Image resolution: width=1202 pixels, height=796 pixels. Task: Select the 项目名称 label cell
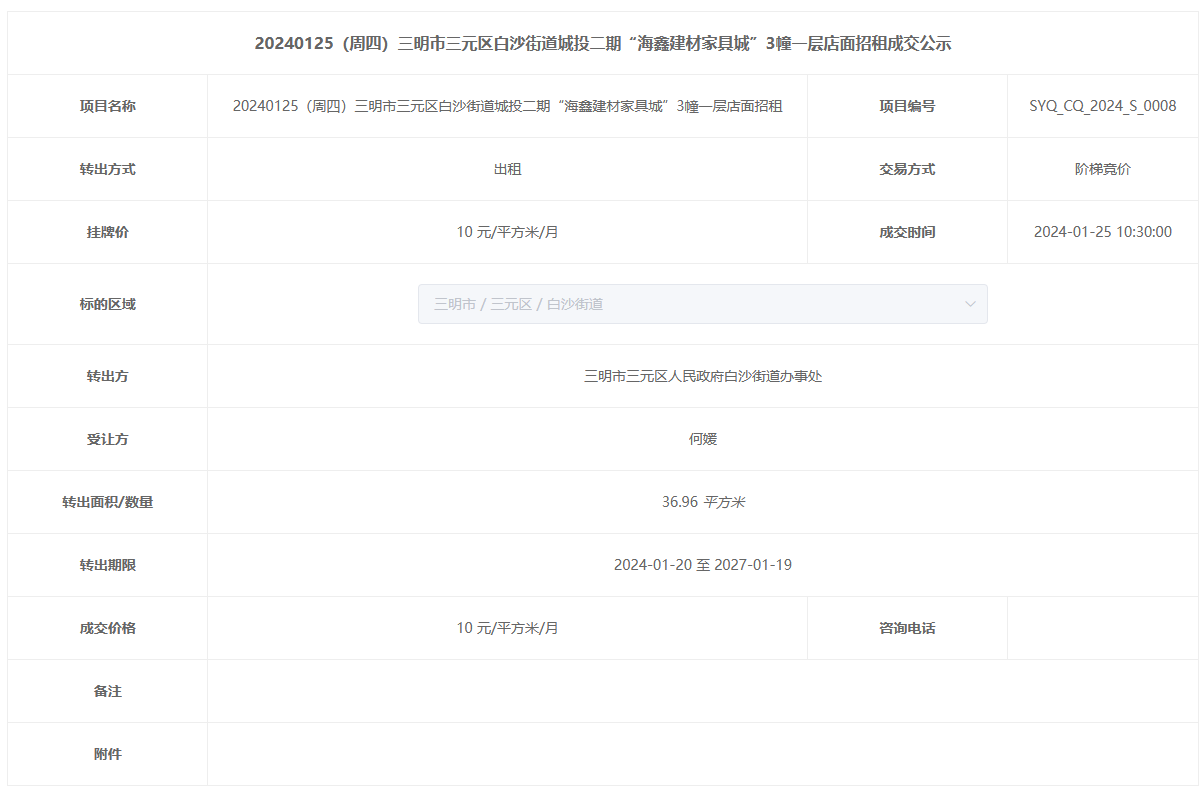[x=107, y=106]
